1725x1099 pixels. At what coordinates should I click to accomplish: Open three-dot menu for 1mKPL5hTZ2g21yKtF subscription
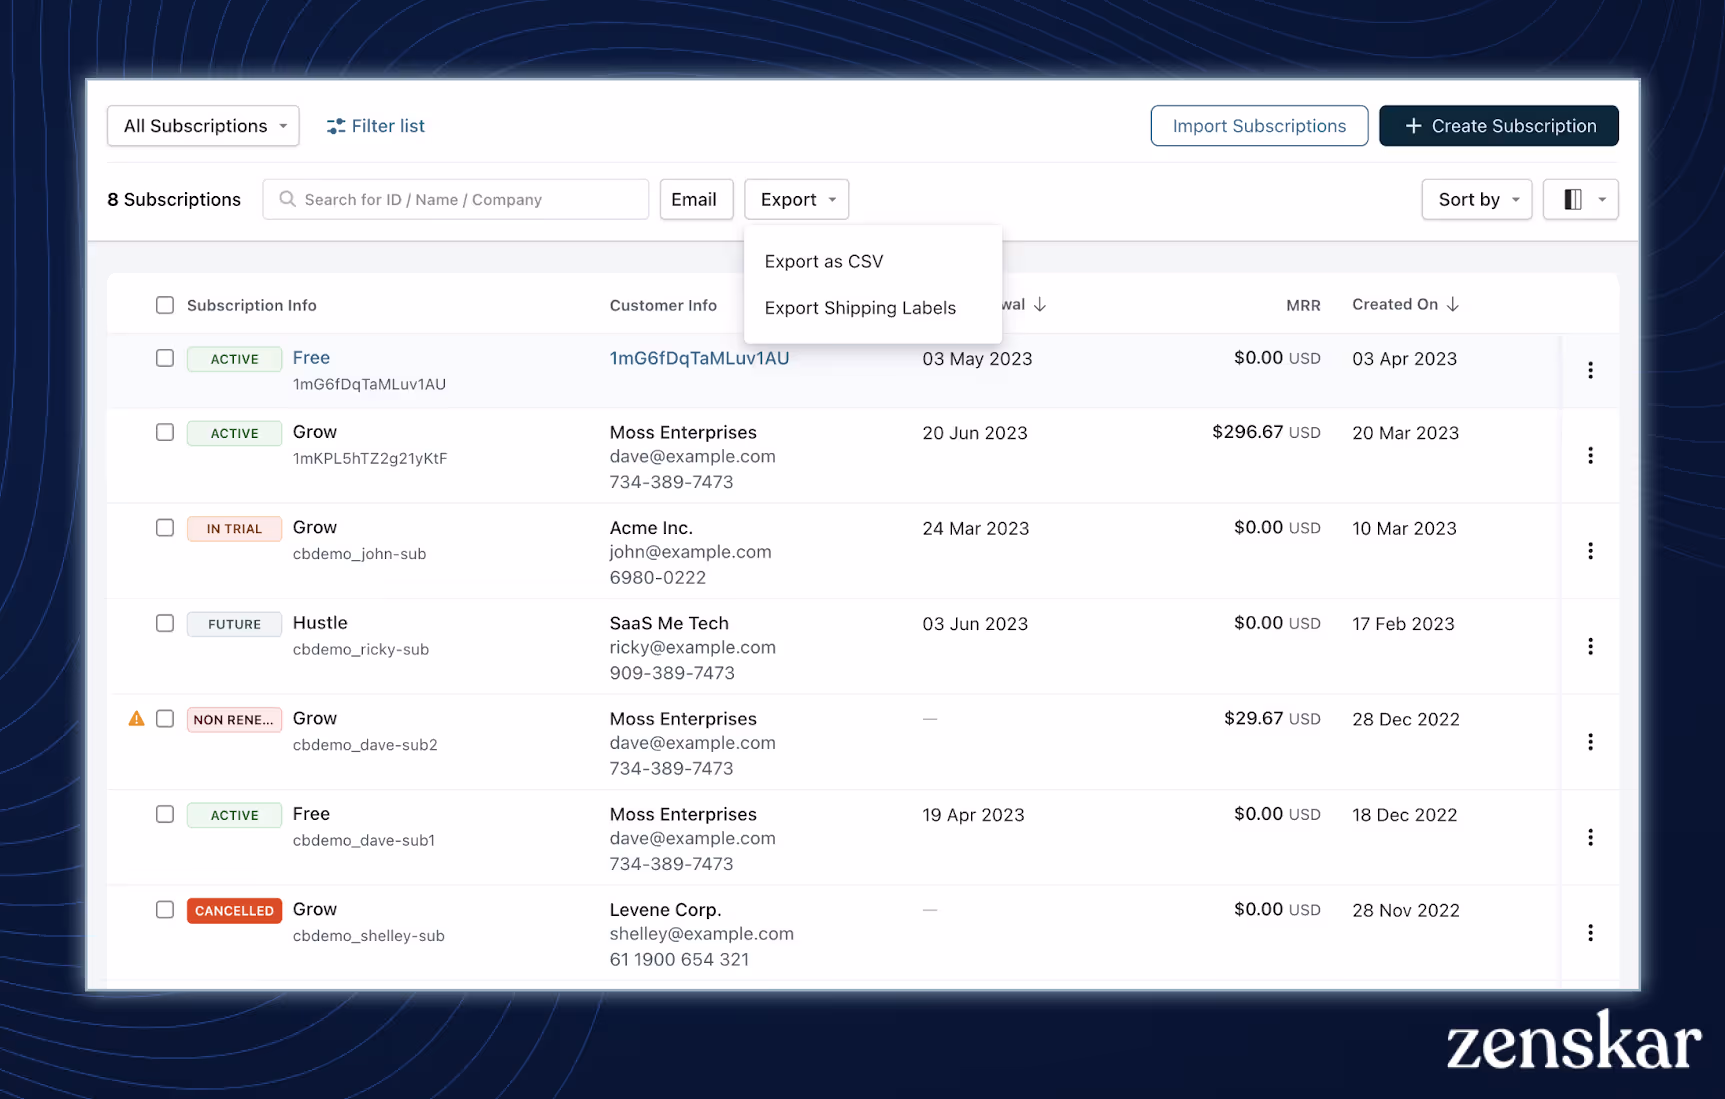coord(1590,455)
